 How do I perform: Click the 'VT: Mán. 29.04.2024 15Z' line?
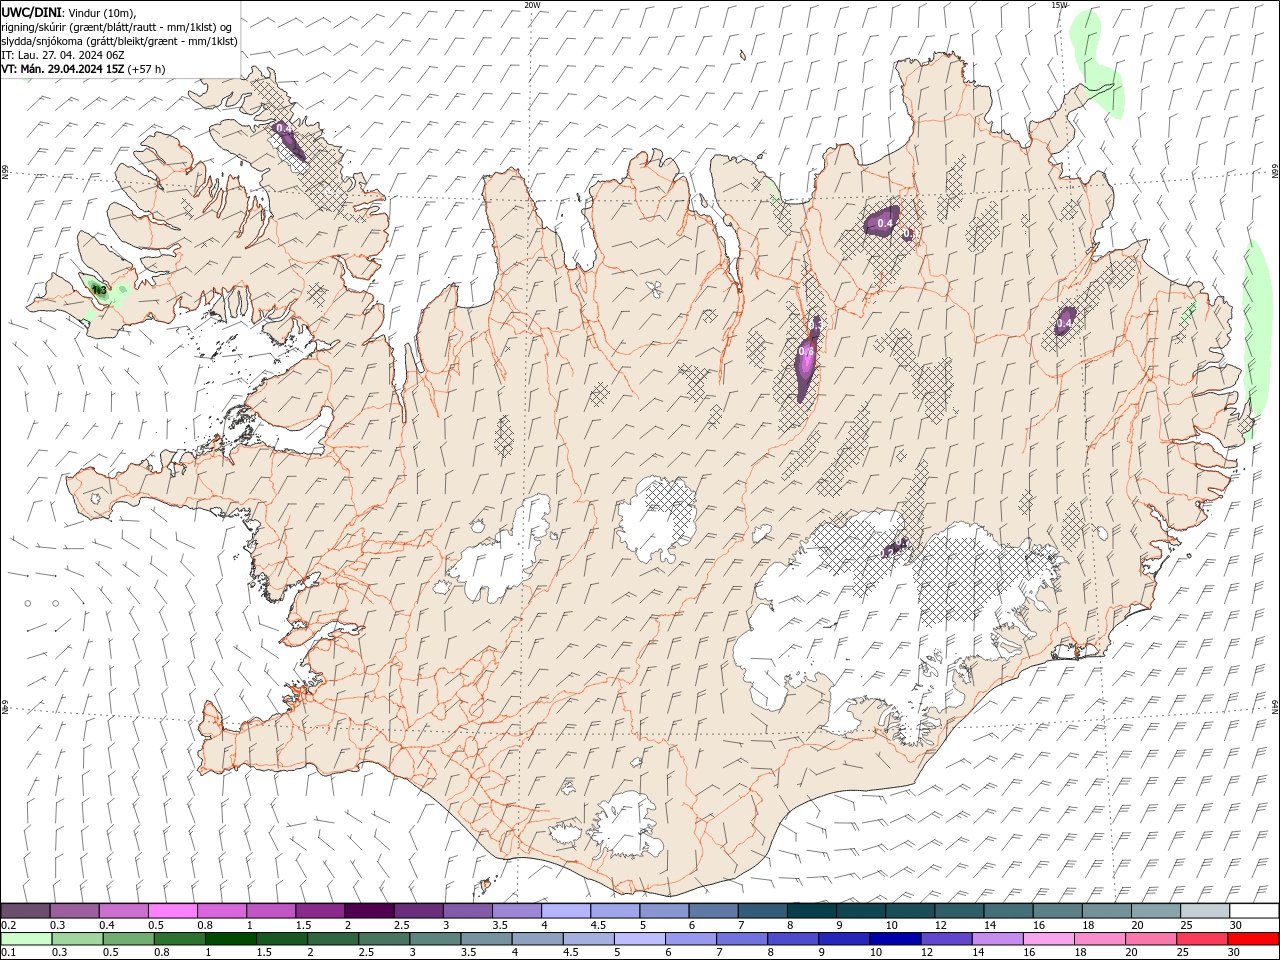[x=63, y=69]
